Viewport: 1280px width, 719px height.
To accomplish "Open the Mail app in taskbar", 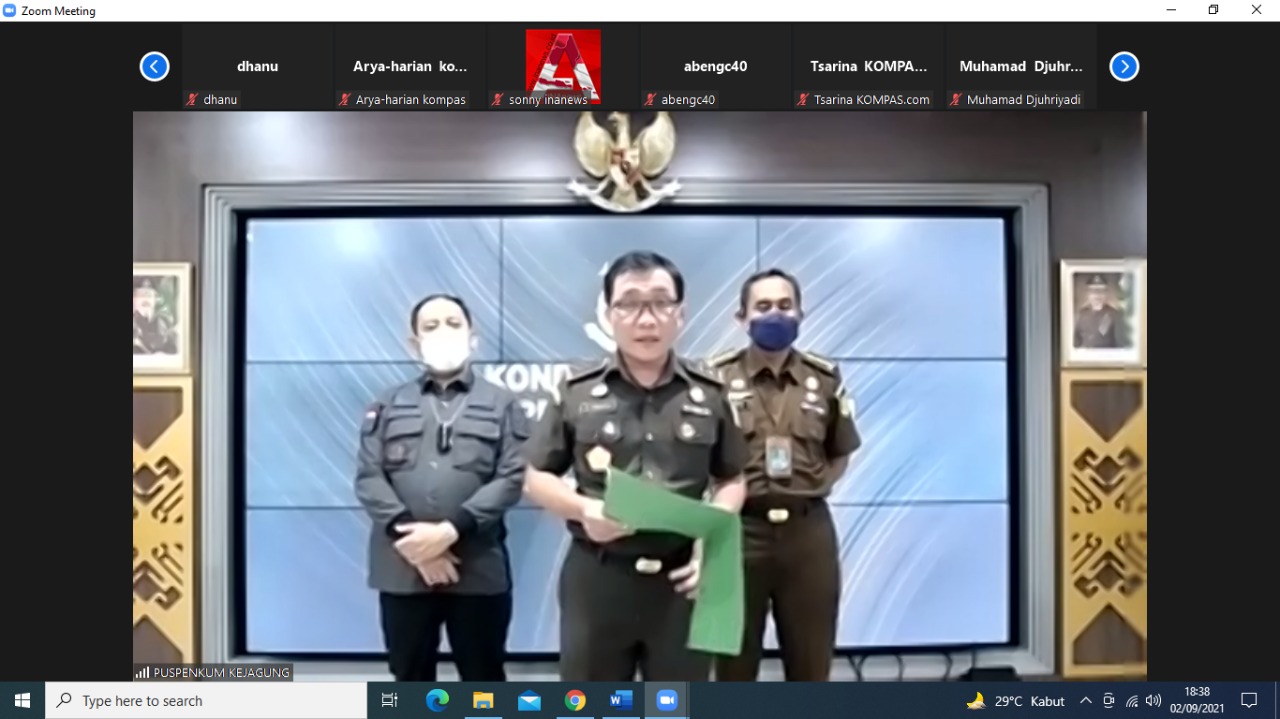I will point(529,701).
